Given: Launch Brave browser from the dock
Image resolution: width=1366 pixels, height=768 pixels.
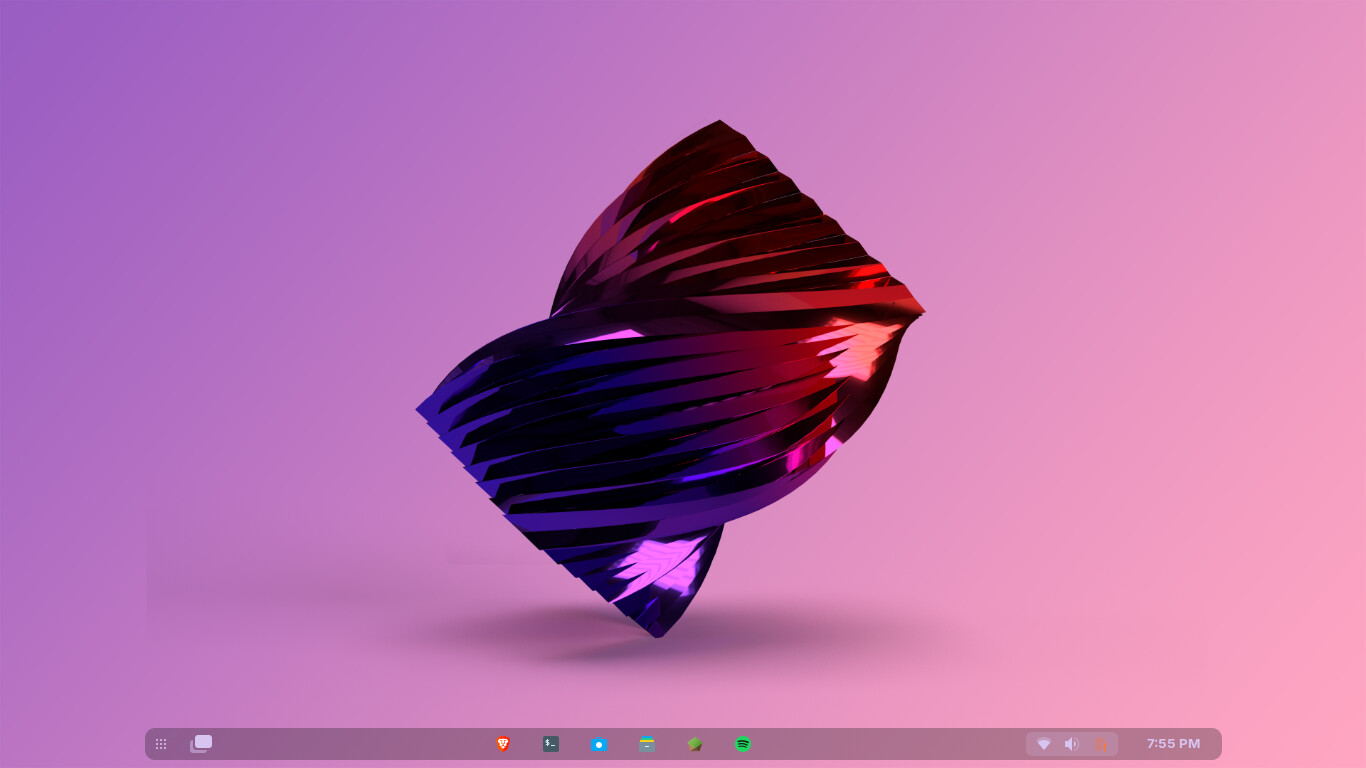Looking at the screenshot, I should 503,744.
